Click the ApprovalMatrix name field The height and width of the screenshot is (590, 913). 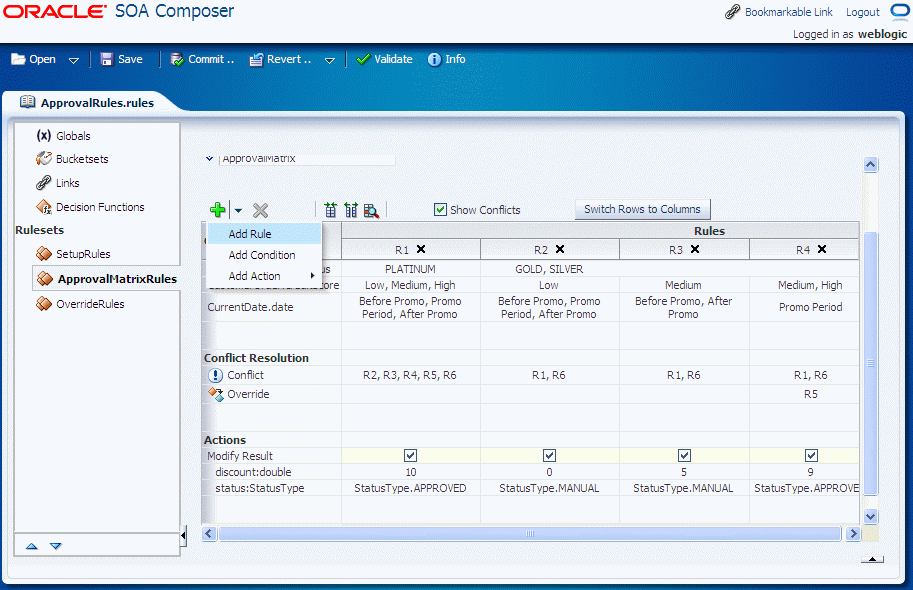tap(307, 158)
